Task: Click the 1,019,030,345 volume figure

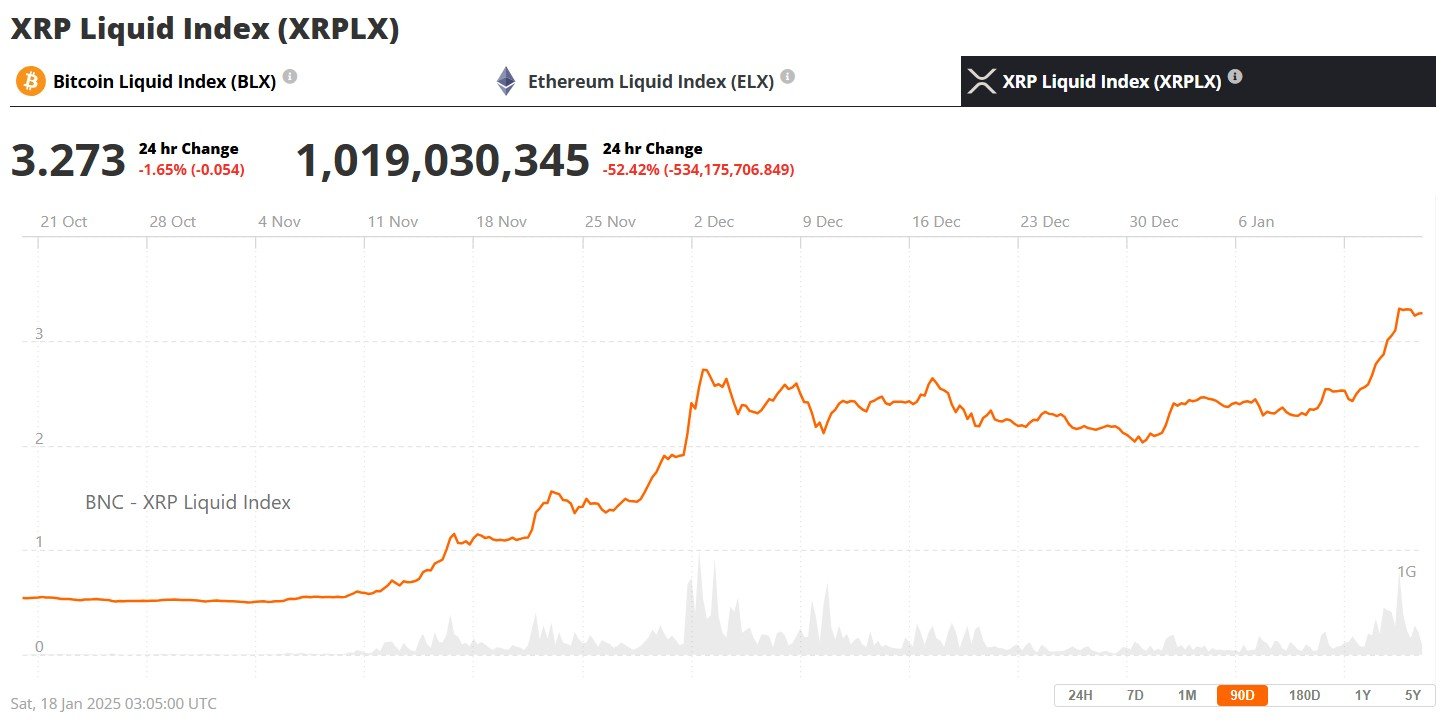Action: [442, 160]
